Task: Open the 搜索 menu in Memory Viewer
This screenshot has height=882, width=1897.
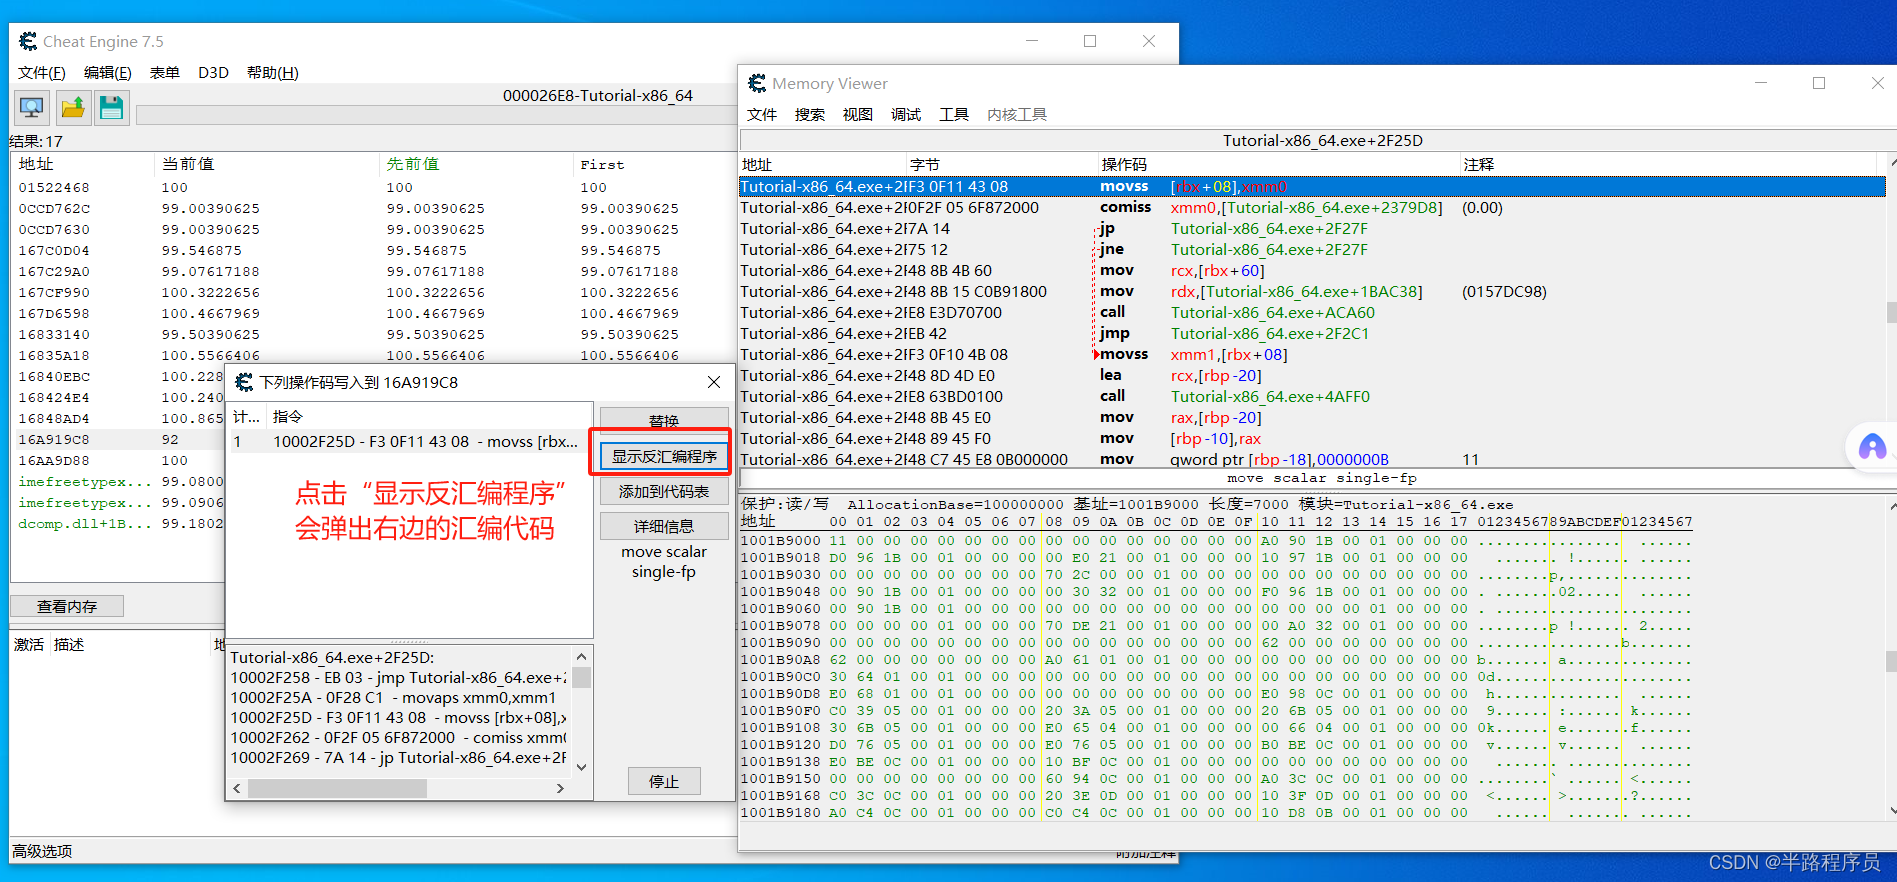Action: (810, 115)
